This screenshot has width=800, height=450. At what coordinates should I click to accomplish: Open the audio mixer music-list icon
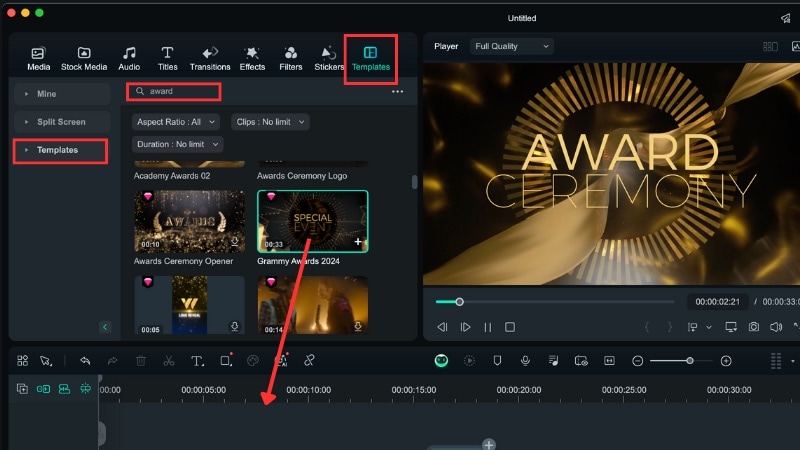tap(553, 361)
